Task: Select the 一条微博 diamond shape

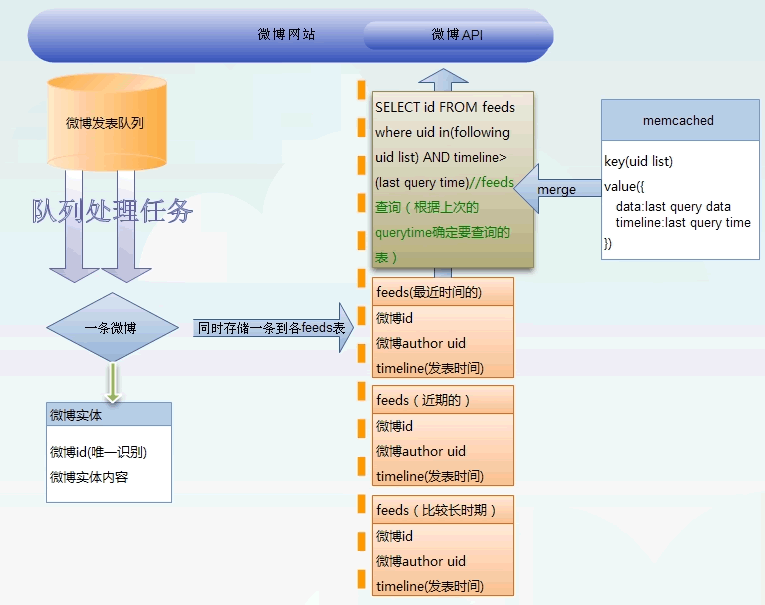Action: 113,327
